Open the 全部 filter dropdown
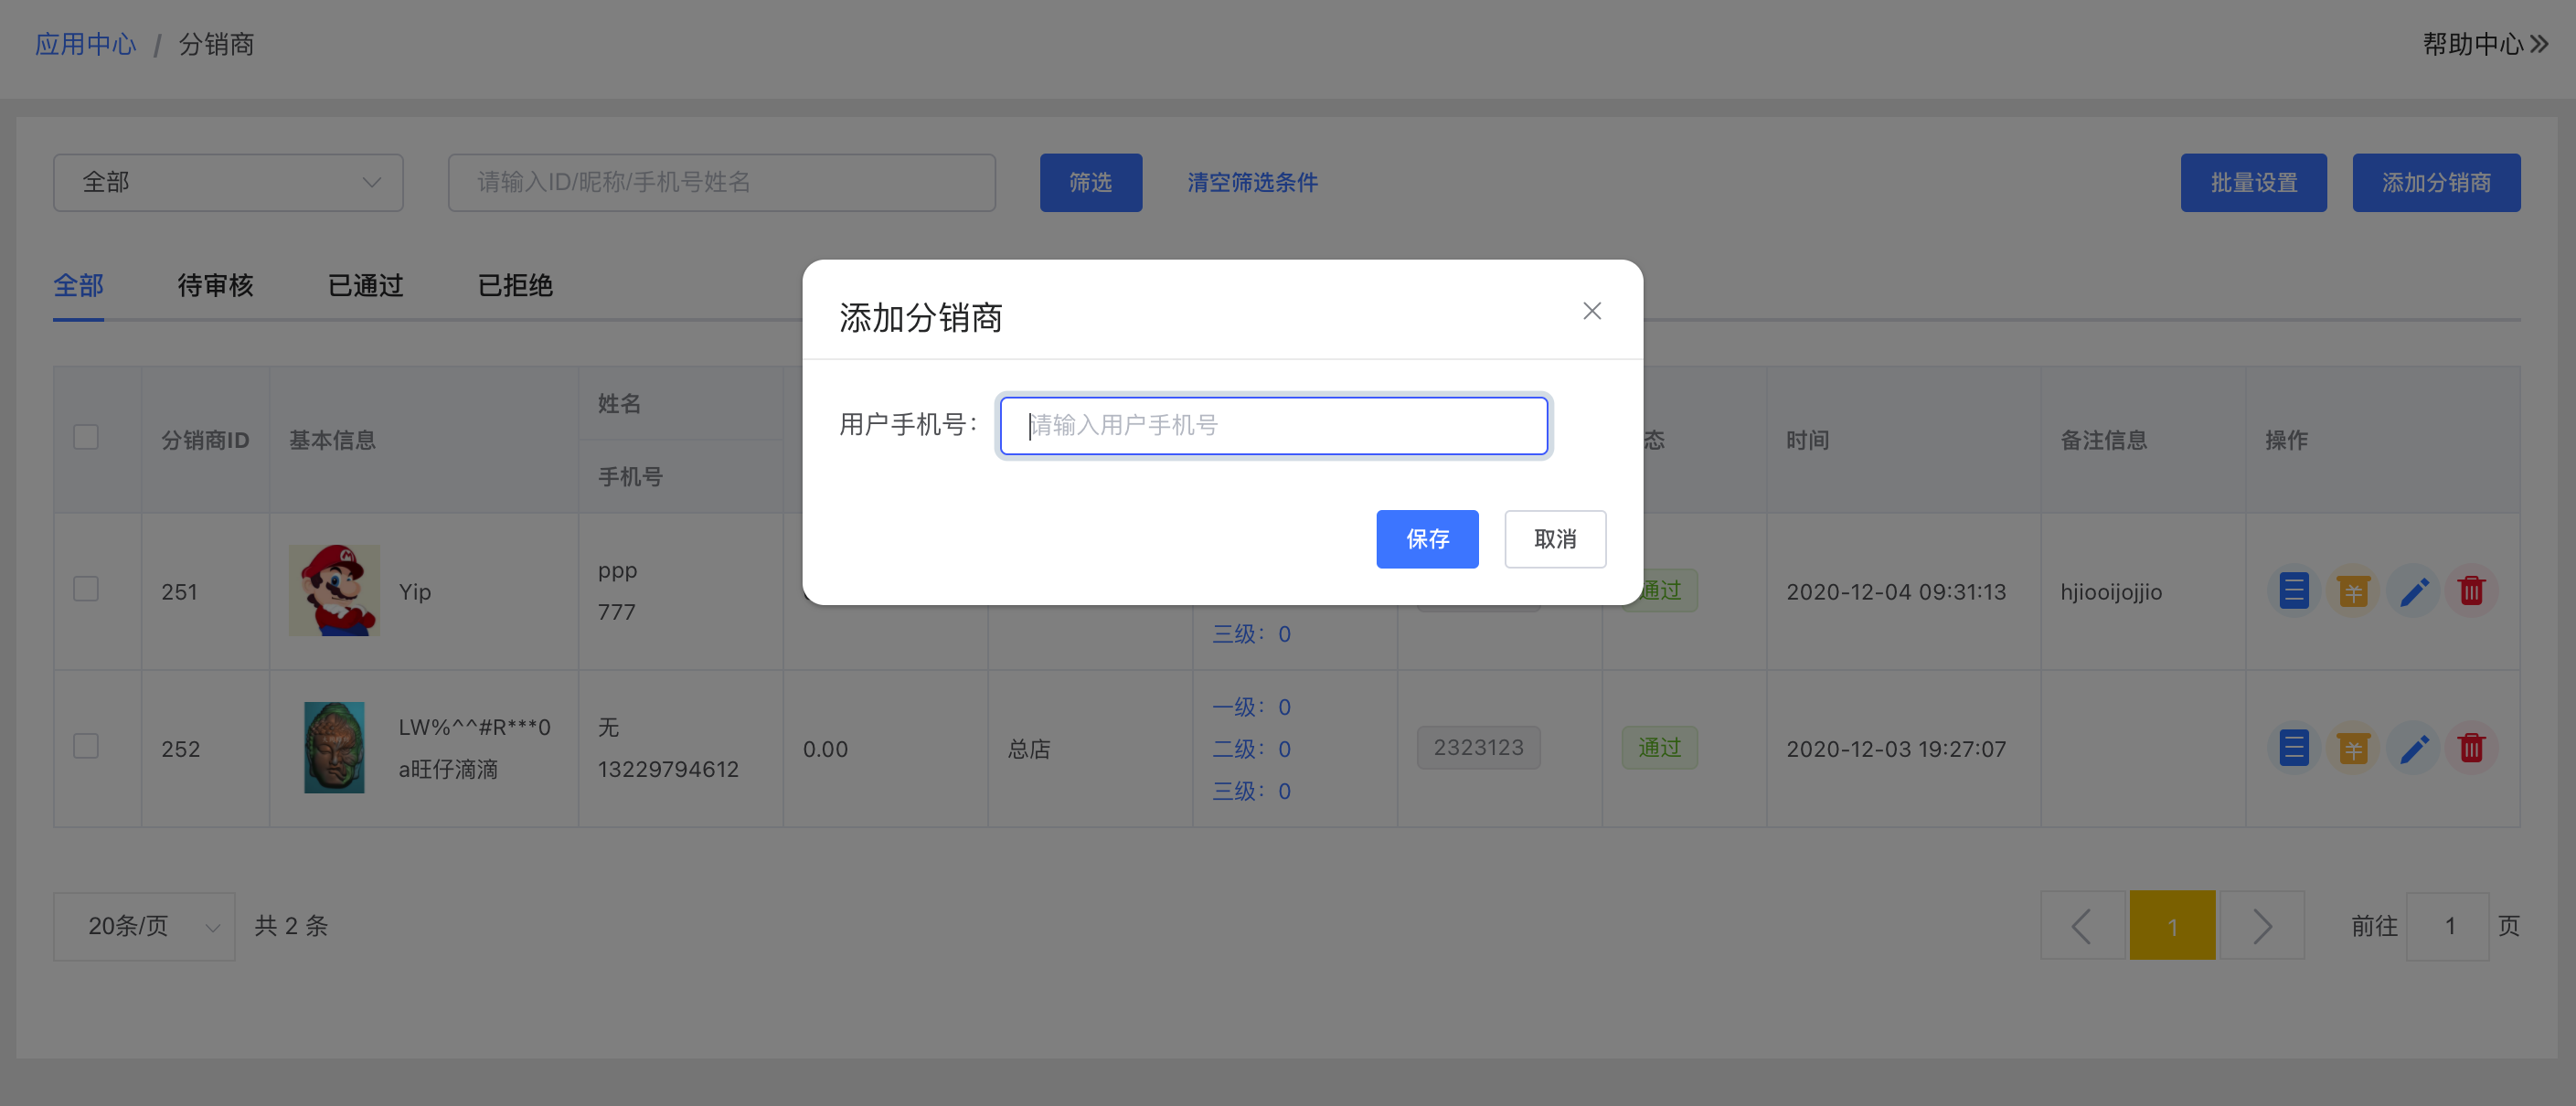The width and height of the screenshot is (2576, 1106). [x=228, y=182]
